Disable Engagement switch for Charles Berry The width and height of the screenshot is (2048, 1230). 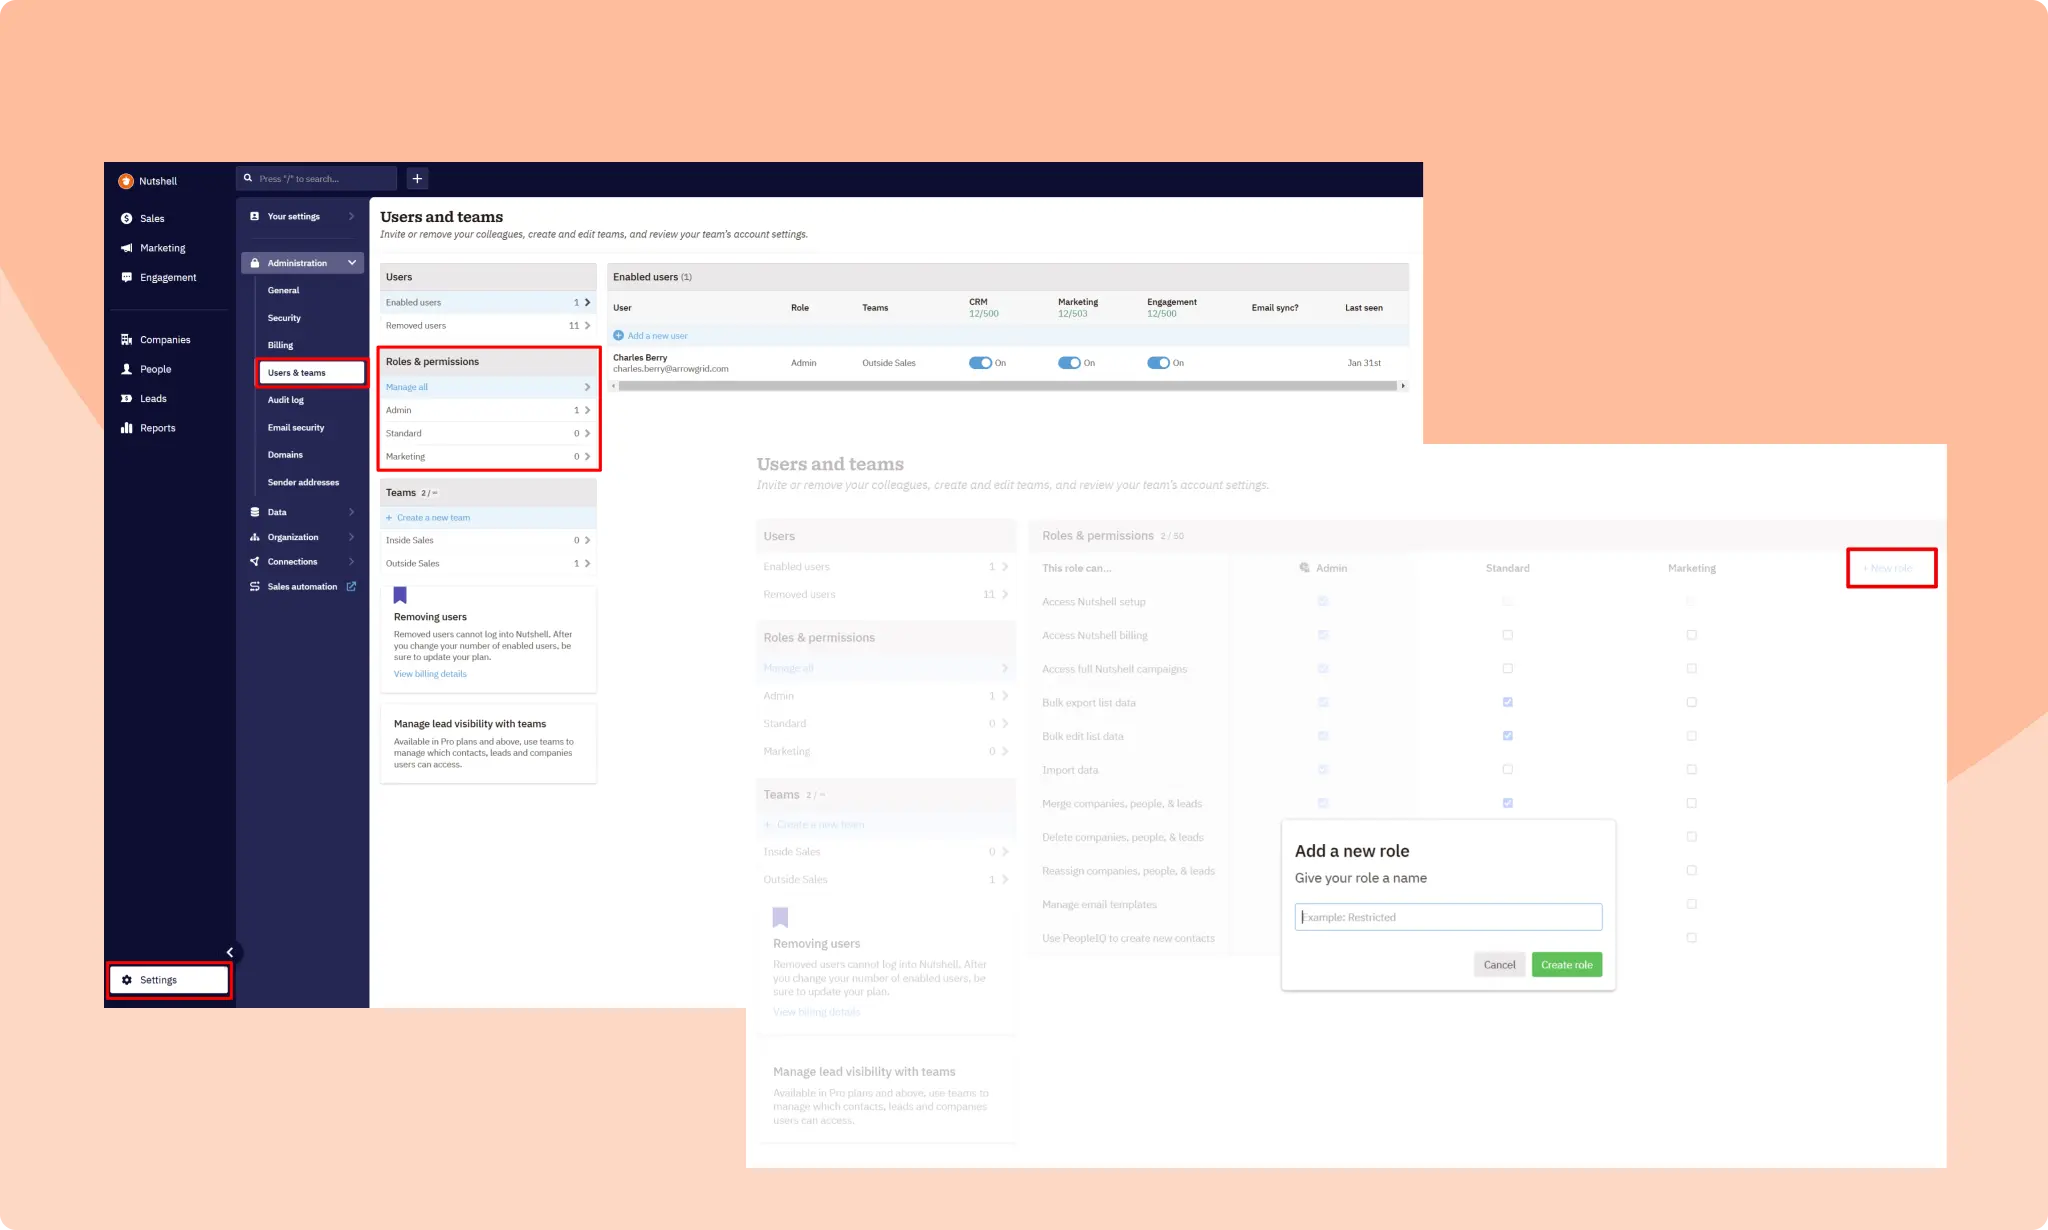pyautogui.click(x=1158, y=363)
